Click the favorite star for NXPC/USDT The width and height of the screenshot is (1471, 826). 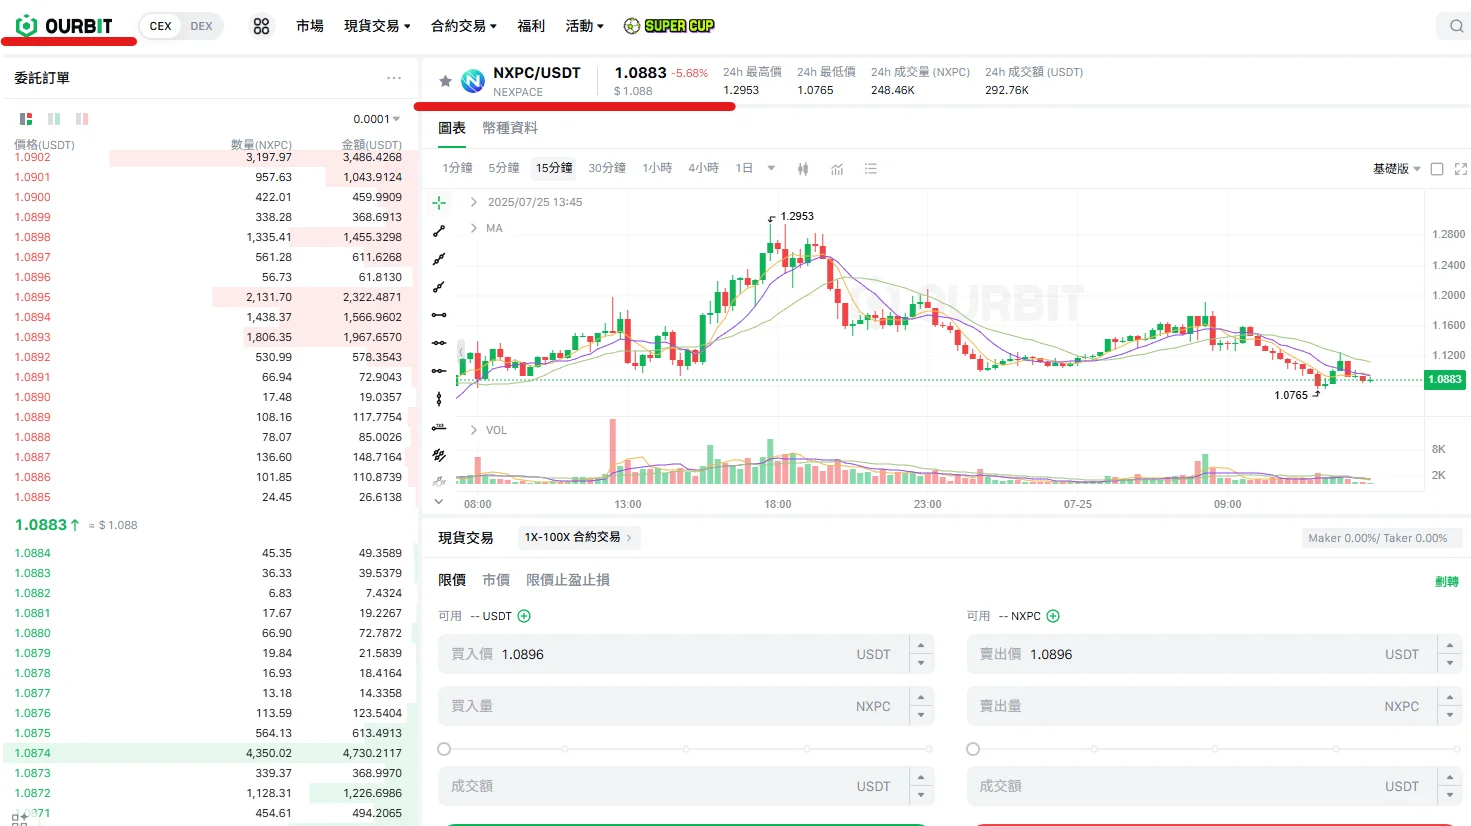(445, 81)
